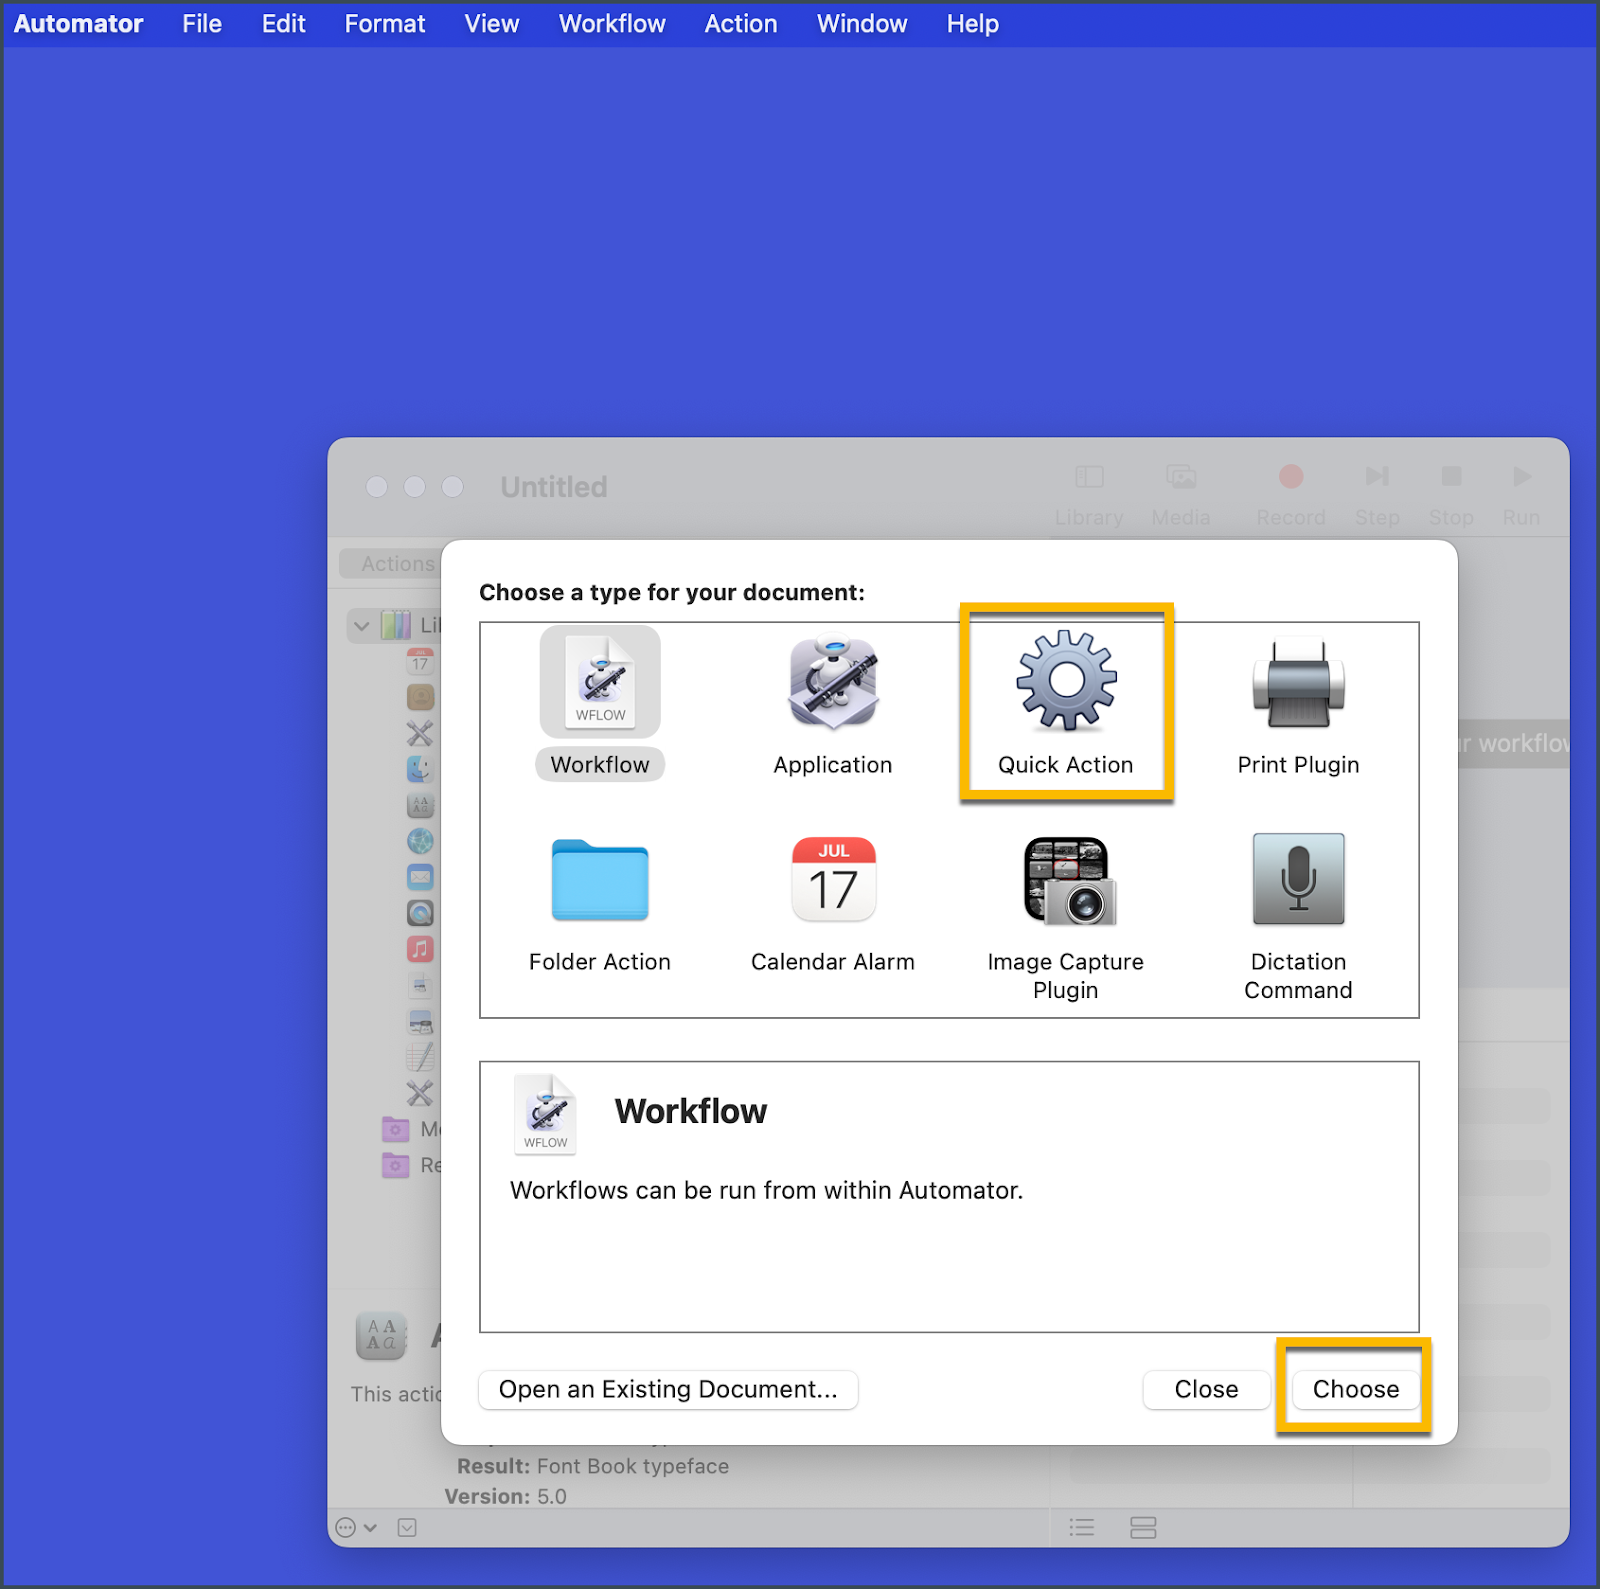Open the Format menu

[385, 23]
